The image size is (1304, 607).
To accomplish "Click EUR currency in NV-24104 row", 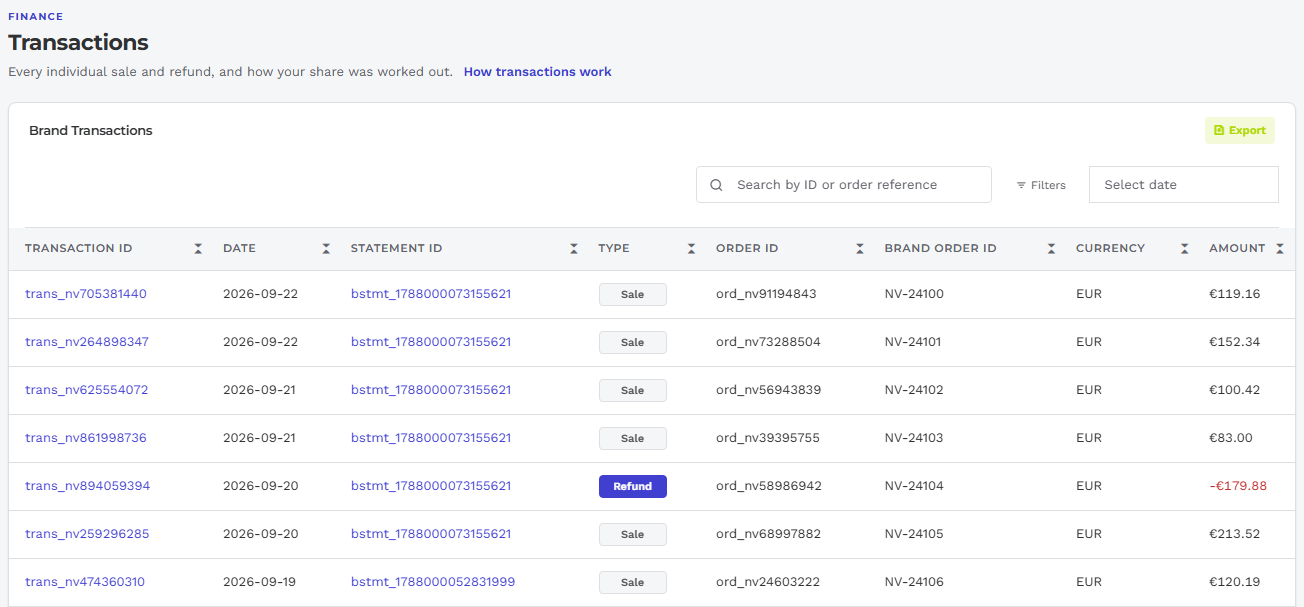I will tap(1089, 486).
